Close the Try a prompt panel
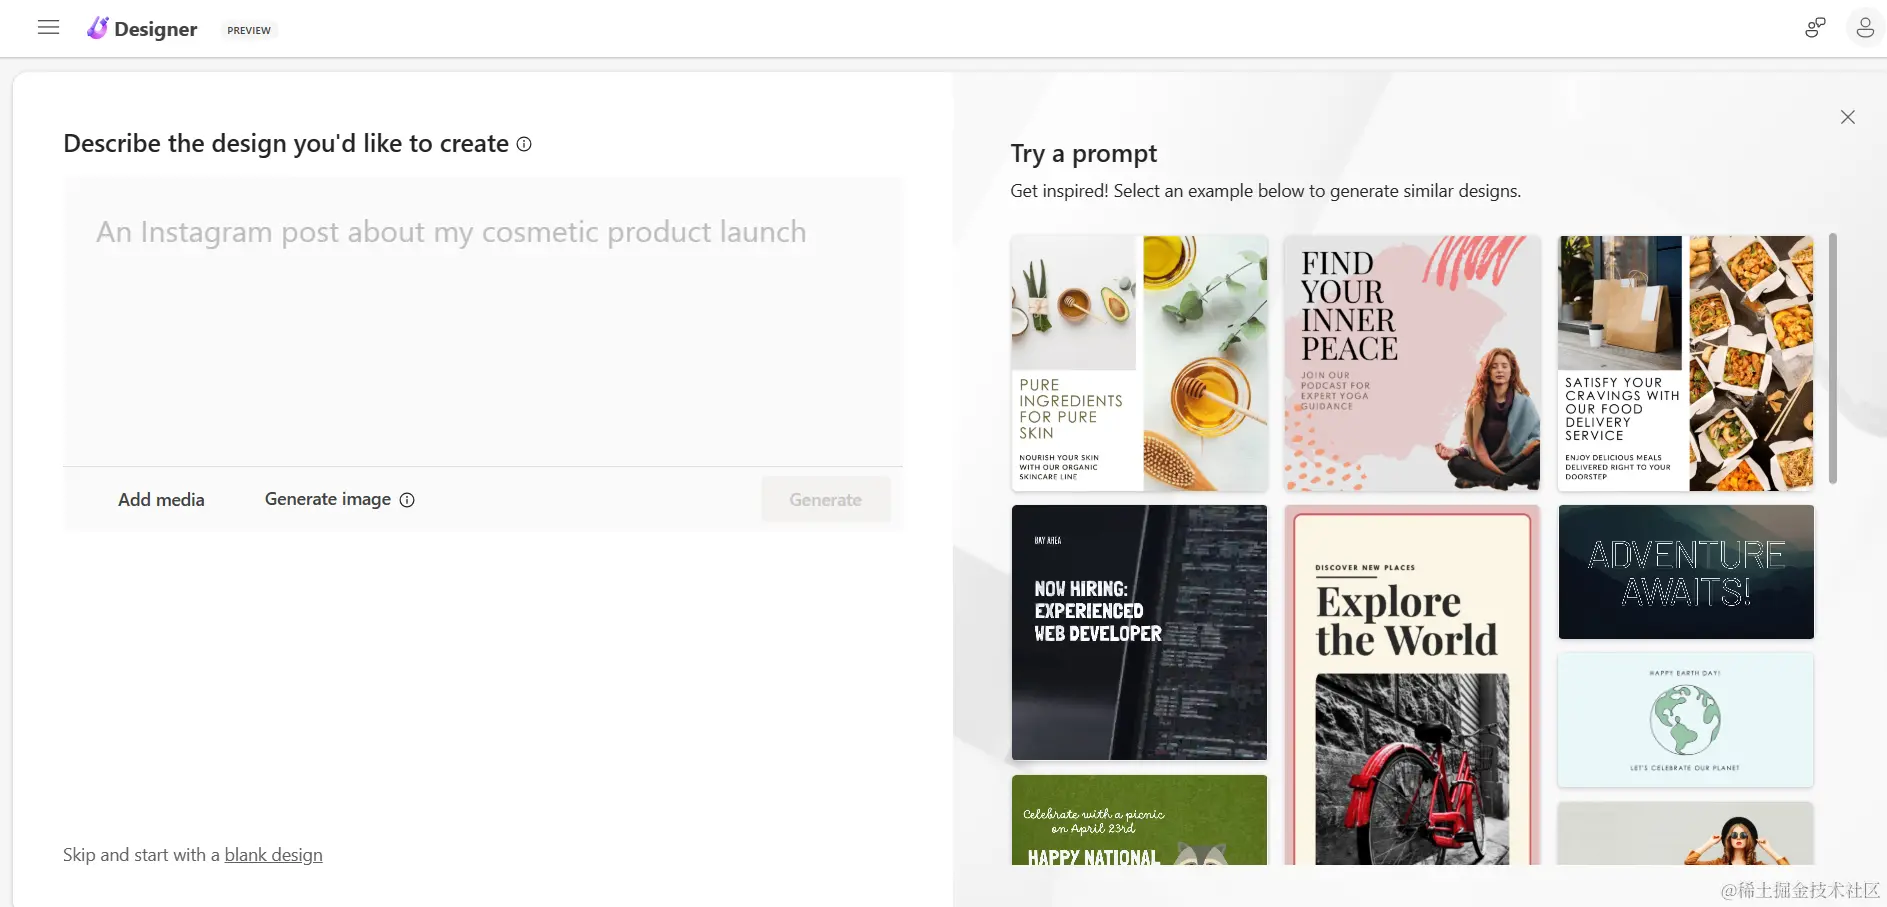Image resolution: width=1887 pixels, height=907 pixels. (1848, 117)
